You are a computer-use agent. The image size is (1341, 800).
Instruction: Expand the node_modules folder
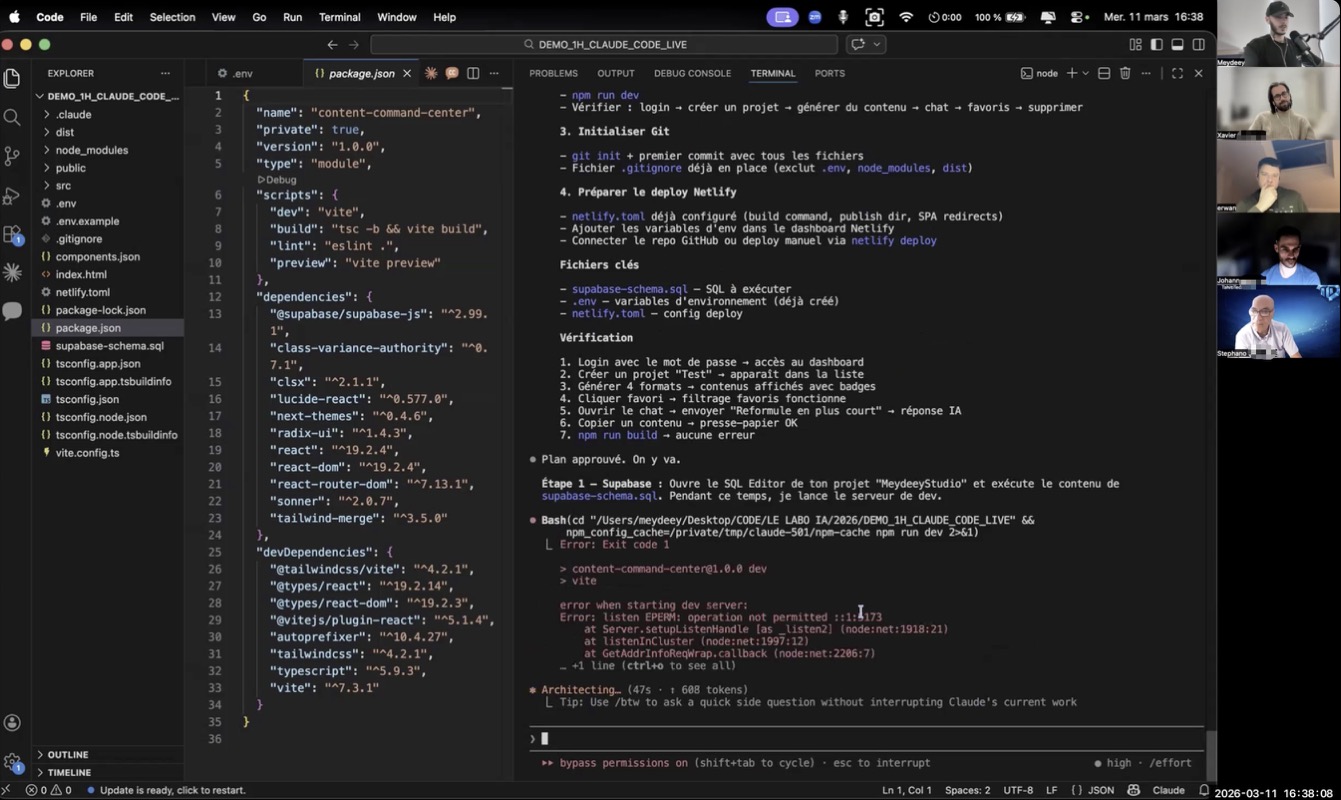coord(91,150)
